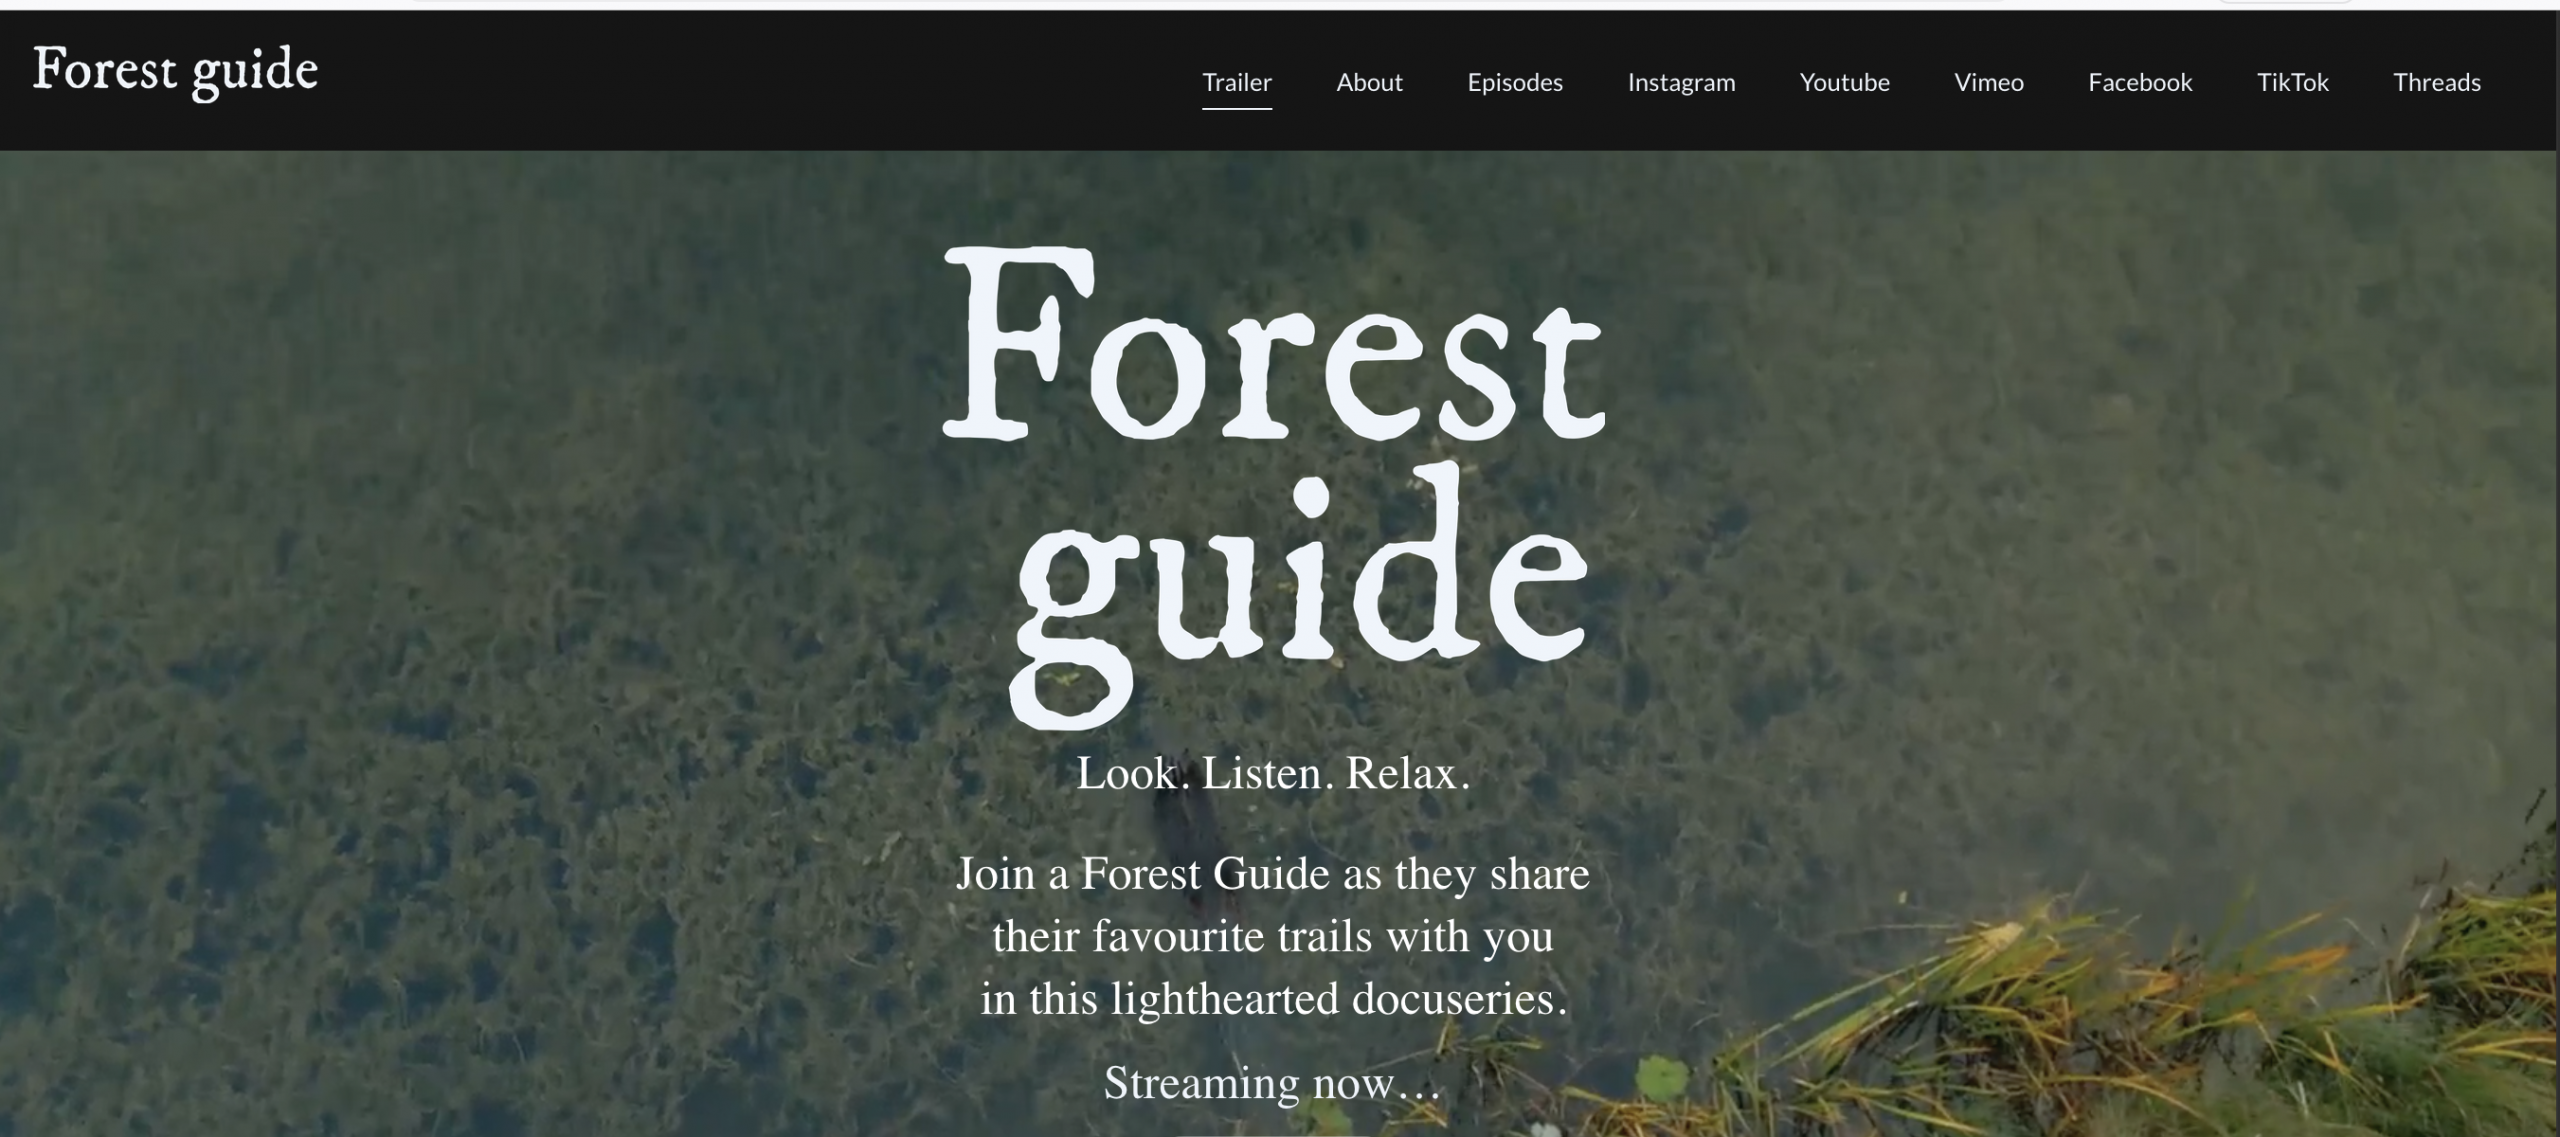The height and width of the screenshot is (1137, 2560).
Task: Click the 'Streaming now…' text
Action: pos(1272,1083)
